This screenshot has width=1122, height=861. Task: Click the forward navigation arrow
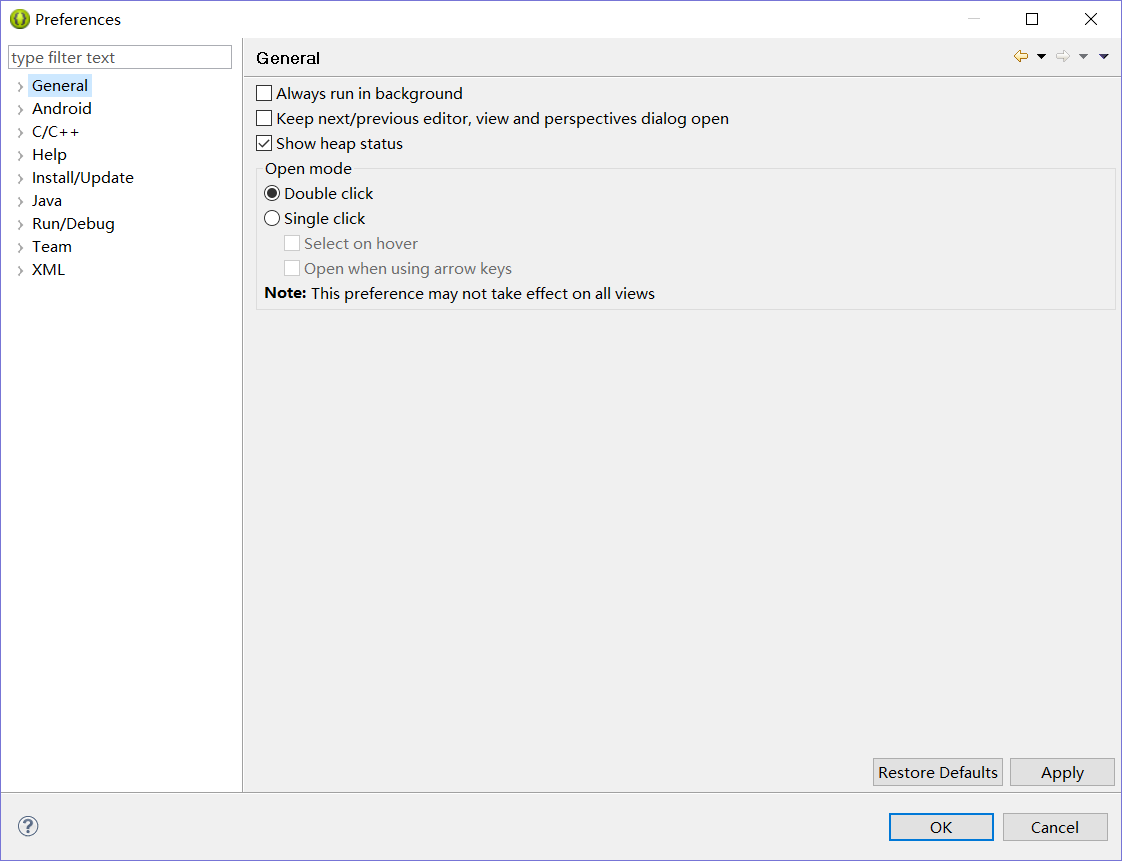click(1063, 56)
